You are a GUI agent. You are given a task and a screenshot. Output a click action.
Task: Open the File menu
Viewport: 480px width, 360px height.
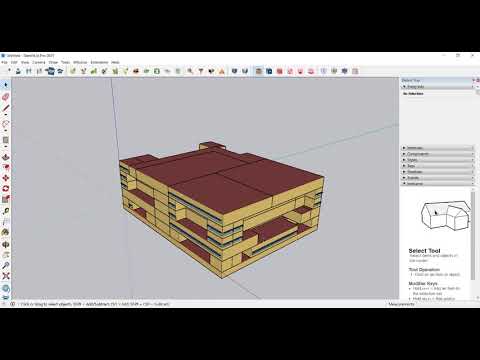tap(4, 62)
